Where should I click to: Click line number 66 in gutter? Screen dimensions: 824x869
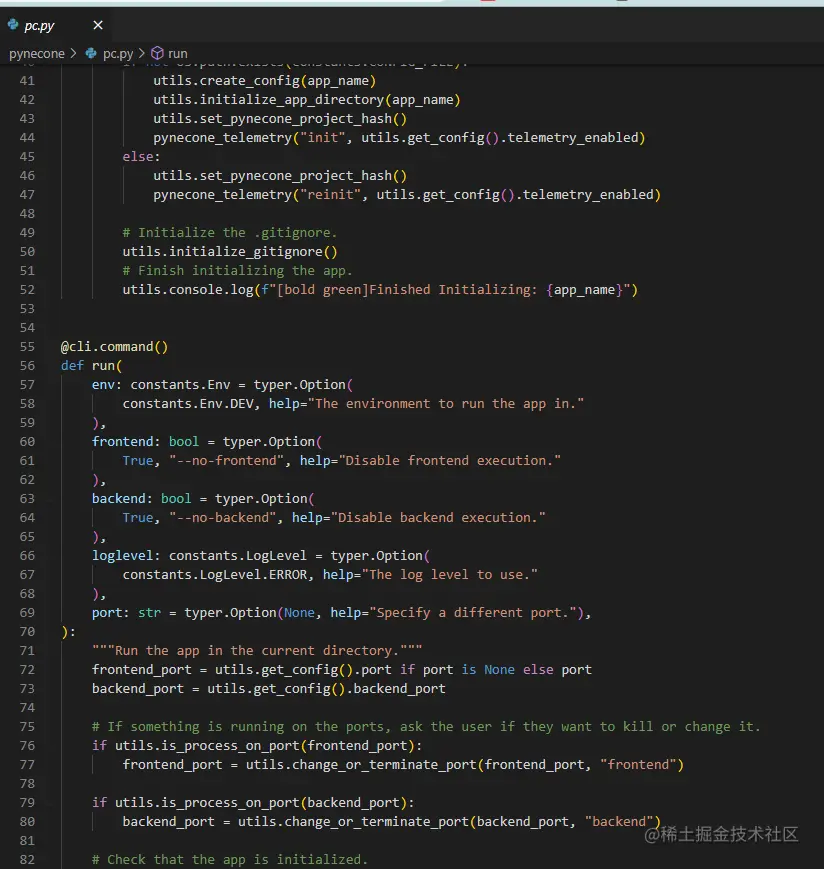pyautogui.click(x=27, y=556)
